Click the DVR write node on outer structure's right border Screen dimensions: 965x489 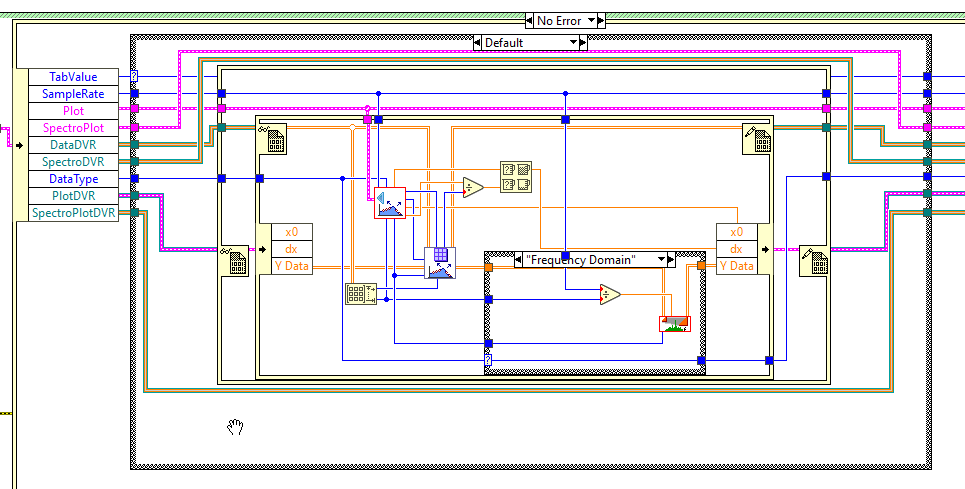(x=814, y=259)
